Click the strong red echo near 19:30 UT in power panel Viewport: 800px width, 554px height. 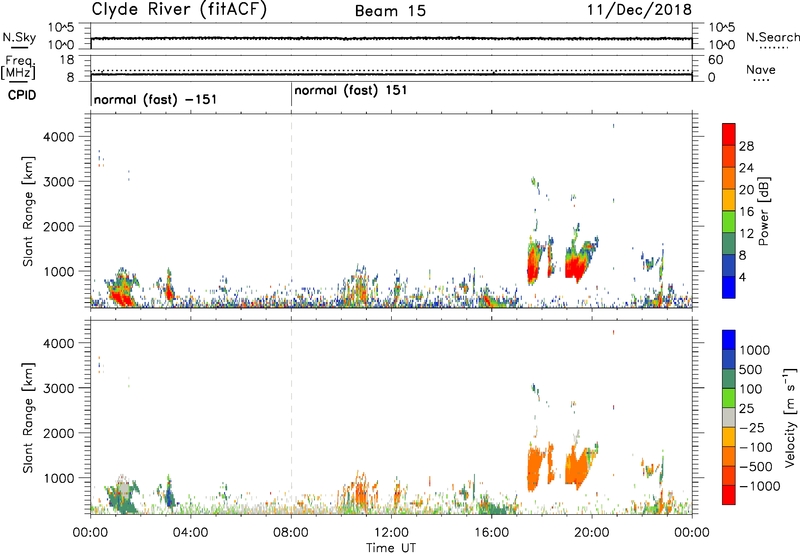(x=577, y=266)
